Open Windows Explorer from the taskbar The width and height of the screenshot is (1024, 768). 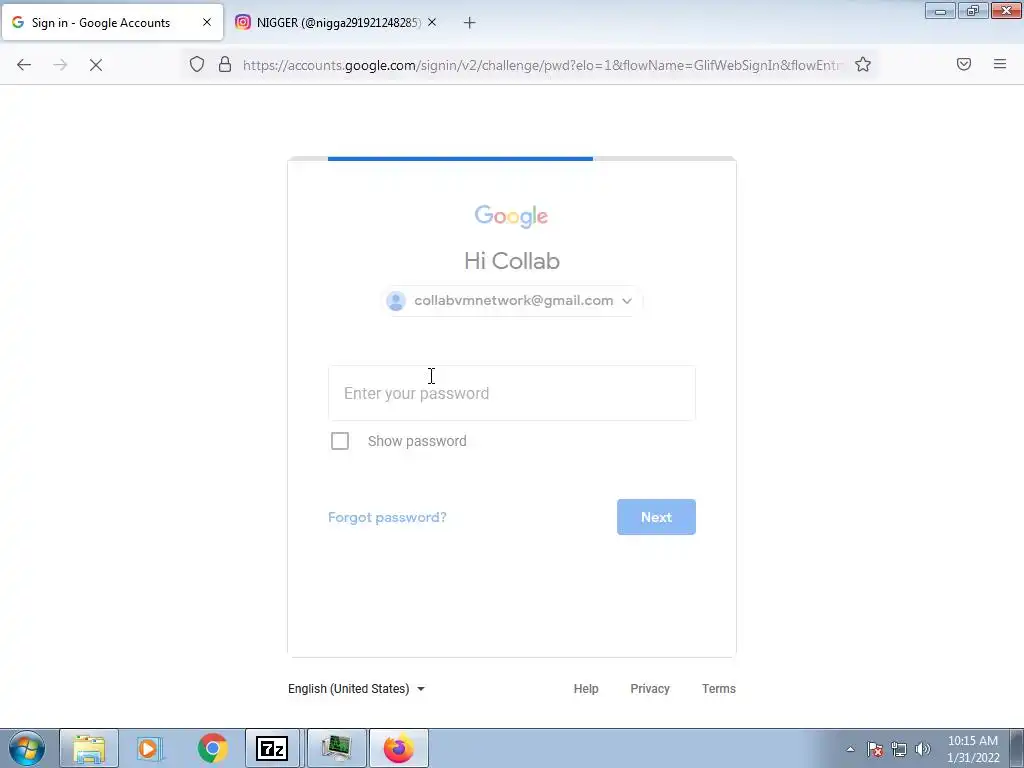pos(89,748)
